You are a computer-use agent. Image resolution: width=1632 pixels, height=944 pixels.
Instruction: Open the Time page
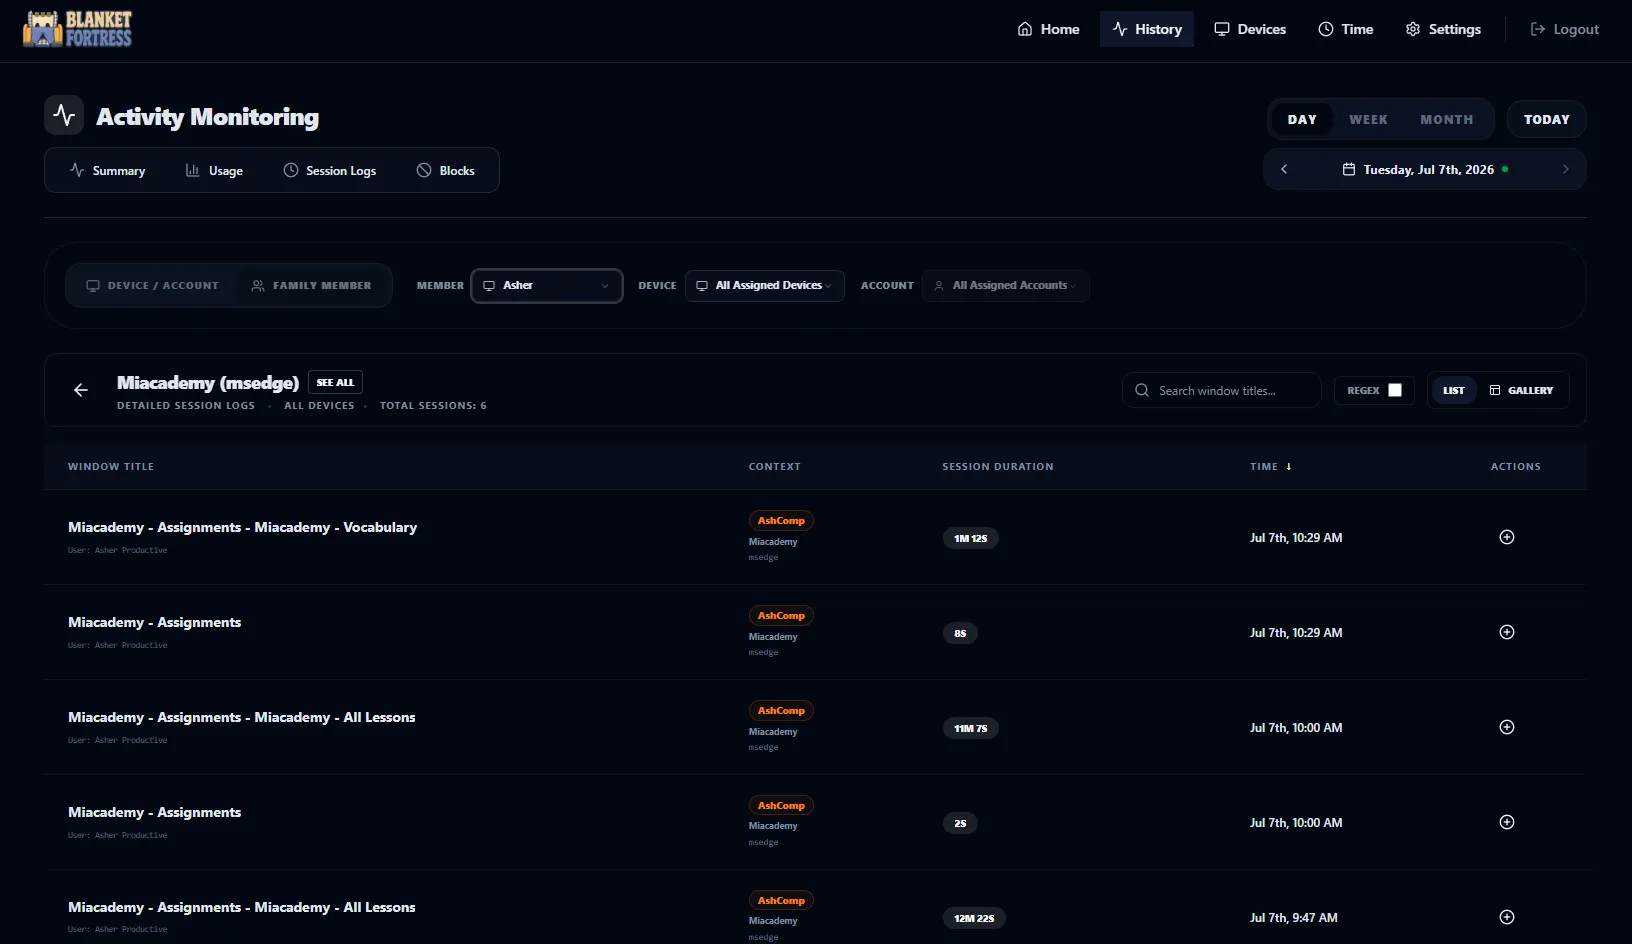(x=1345, y=29)
